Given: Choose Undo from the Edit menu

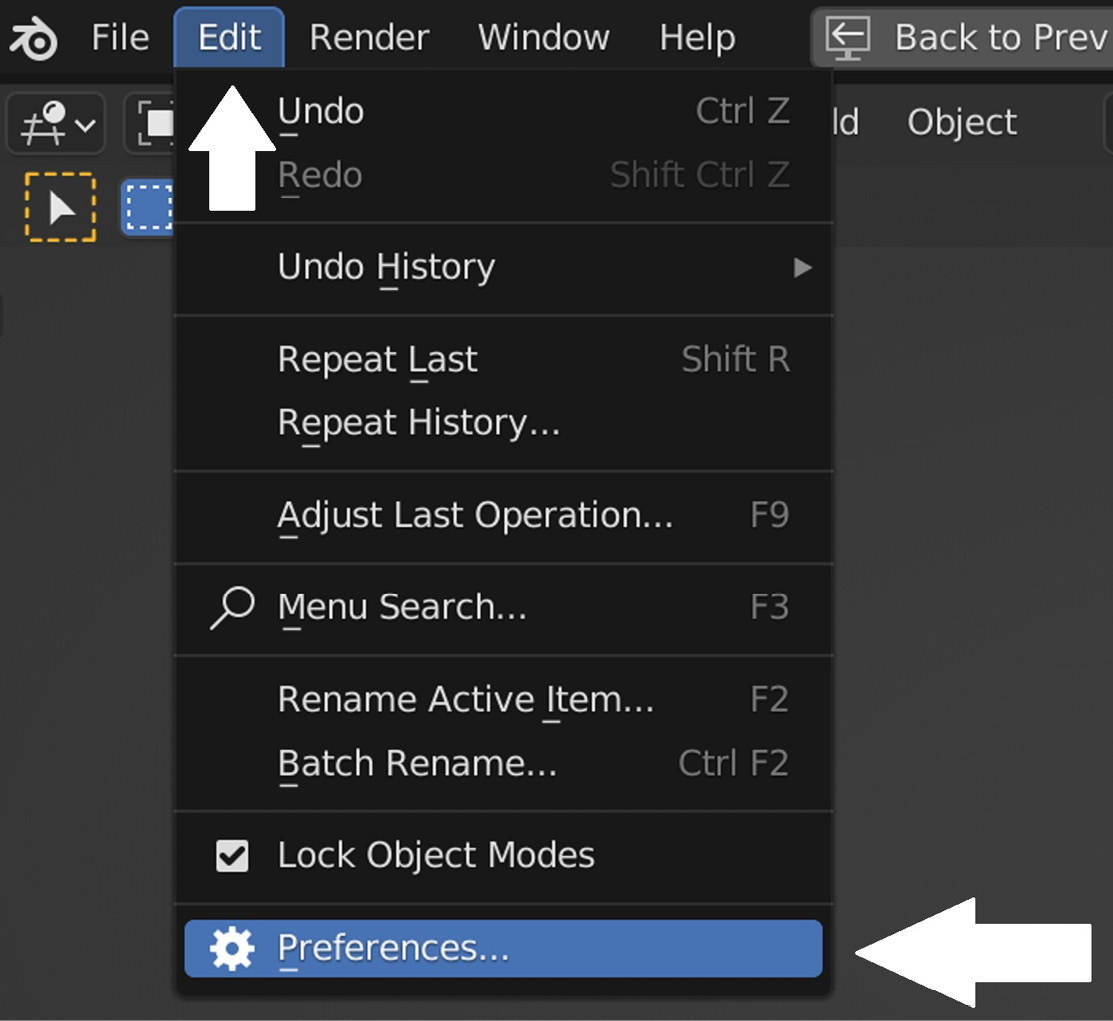Looking at the screenshot, I should point(504,111).
